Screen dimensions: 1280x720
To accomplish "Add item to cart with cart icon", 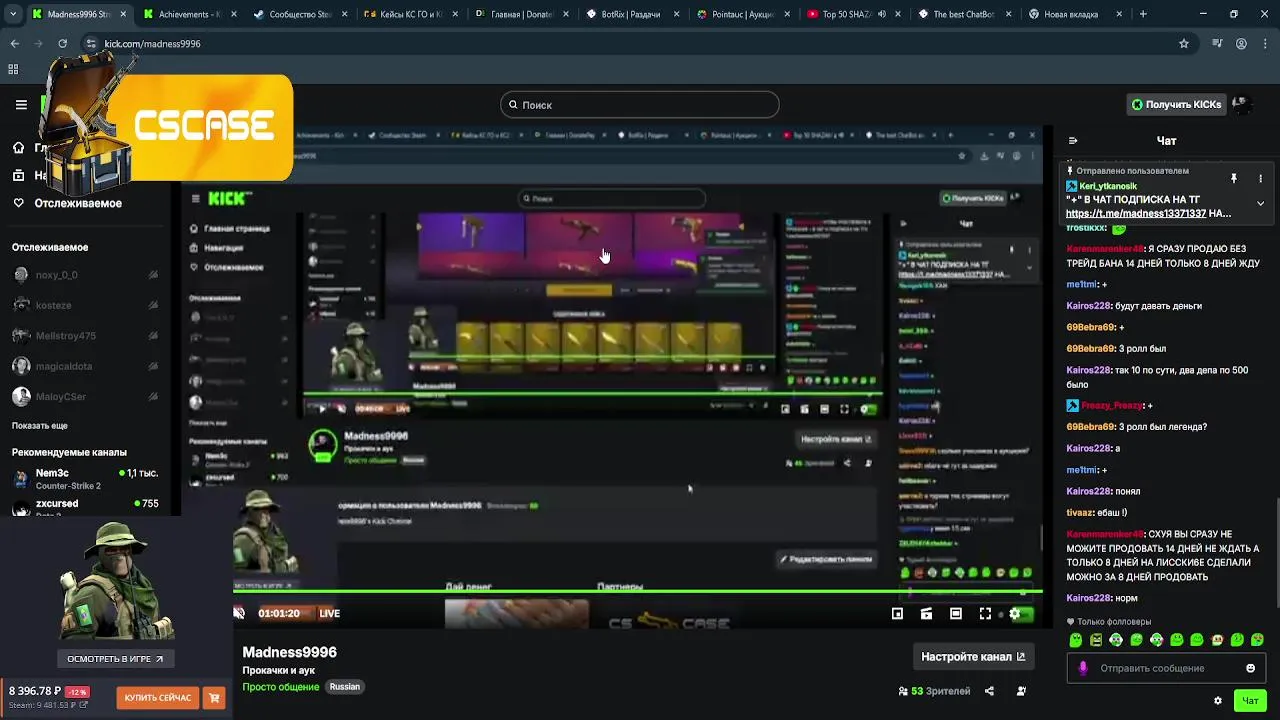I will [213, 697].
